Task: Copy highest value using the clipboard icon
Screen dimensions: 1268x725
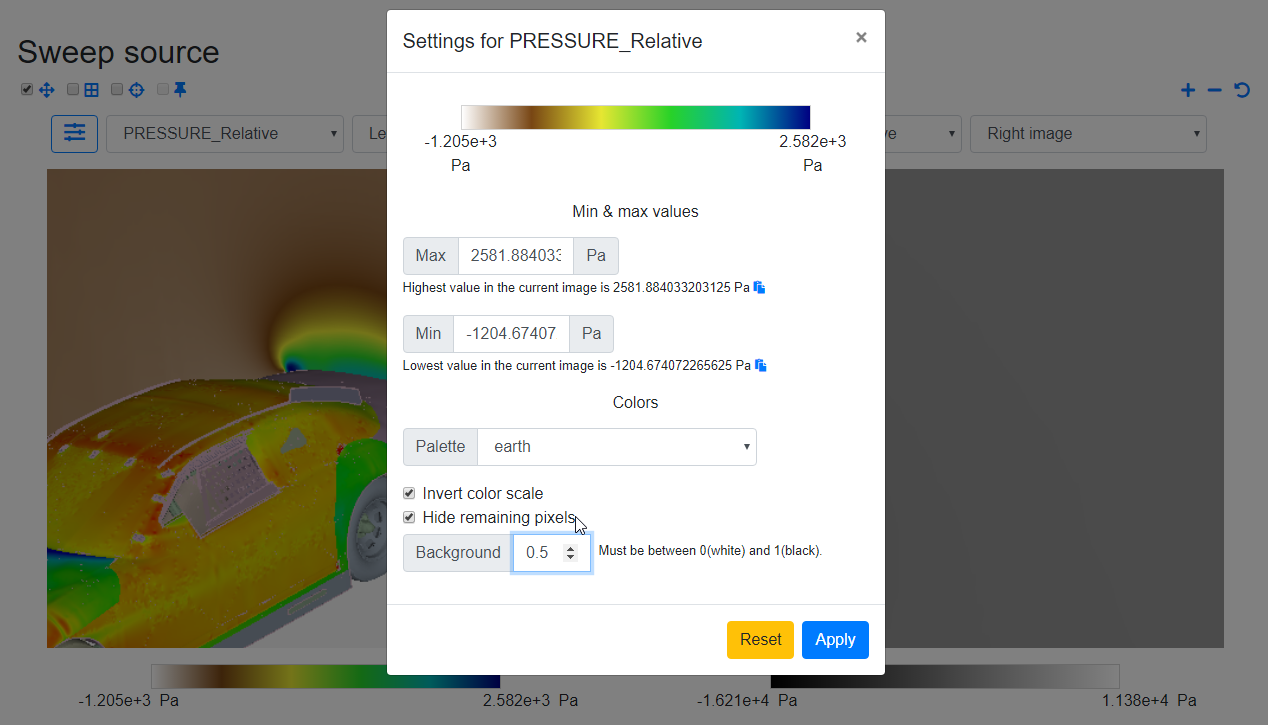Action: 760,288
